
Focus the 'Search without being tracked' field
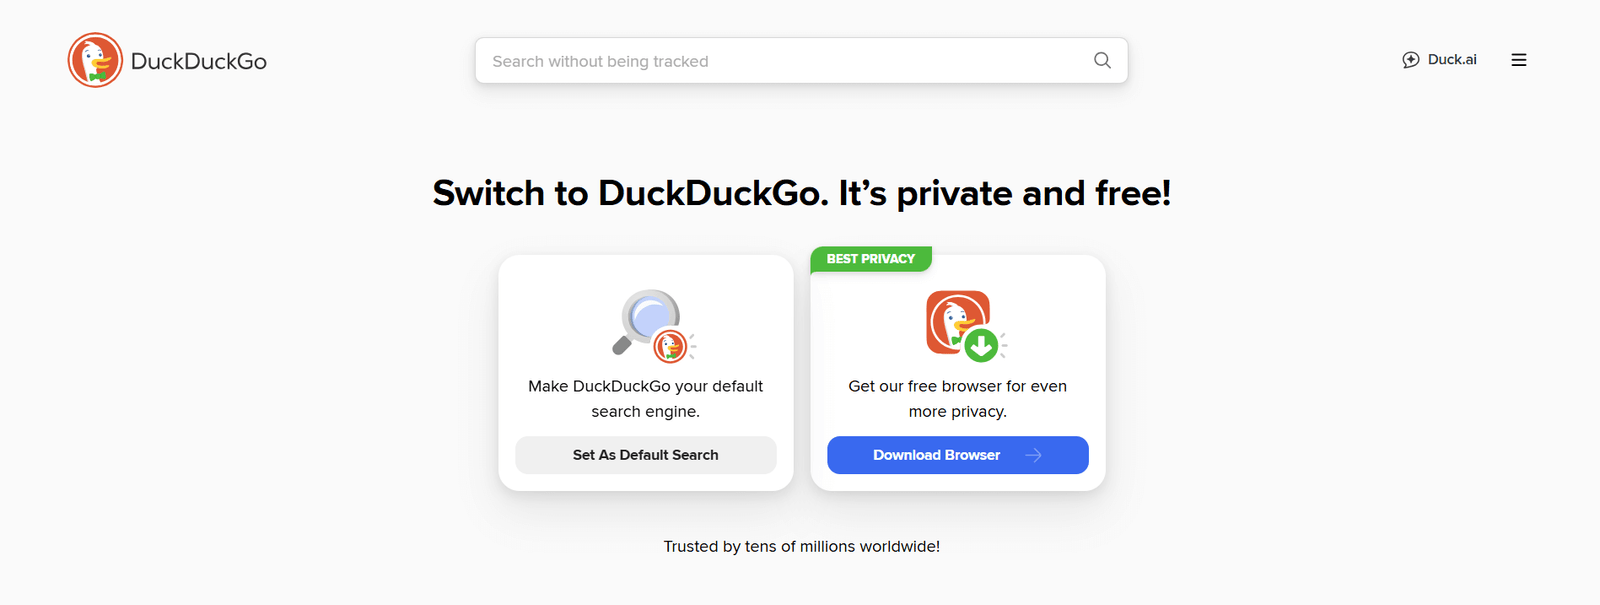(x=801, y=61)
